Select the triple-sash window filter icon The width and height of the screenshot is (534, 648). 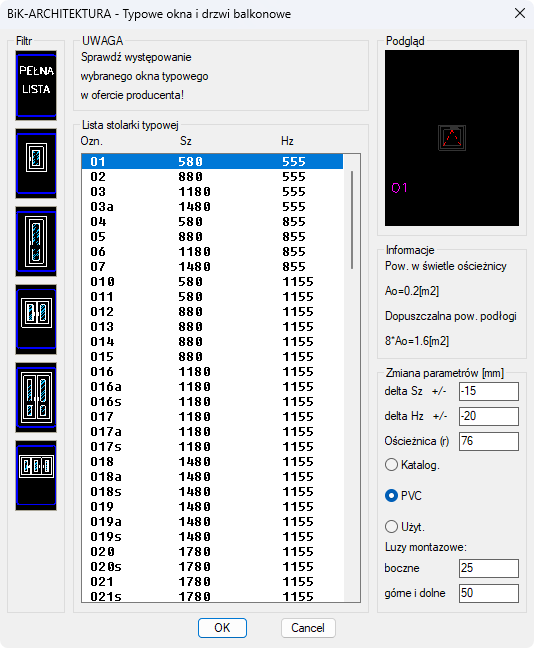point(36,475)
